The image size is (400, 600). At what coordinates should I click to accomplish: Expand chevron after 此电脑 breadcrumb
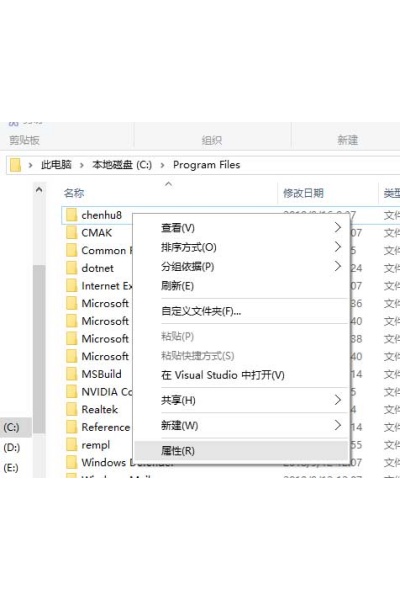(82, 165)
